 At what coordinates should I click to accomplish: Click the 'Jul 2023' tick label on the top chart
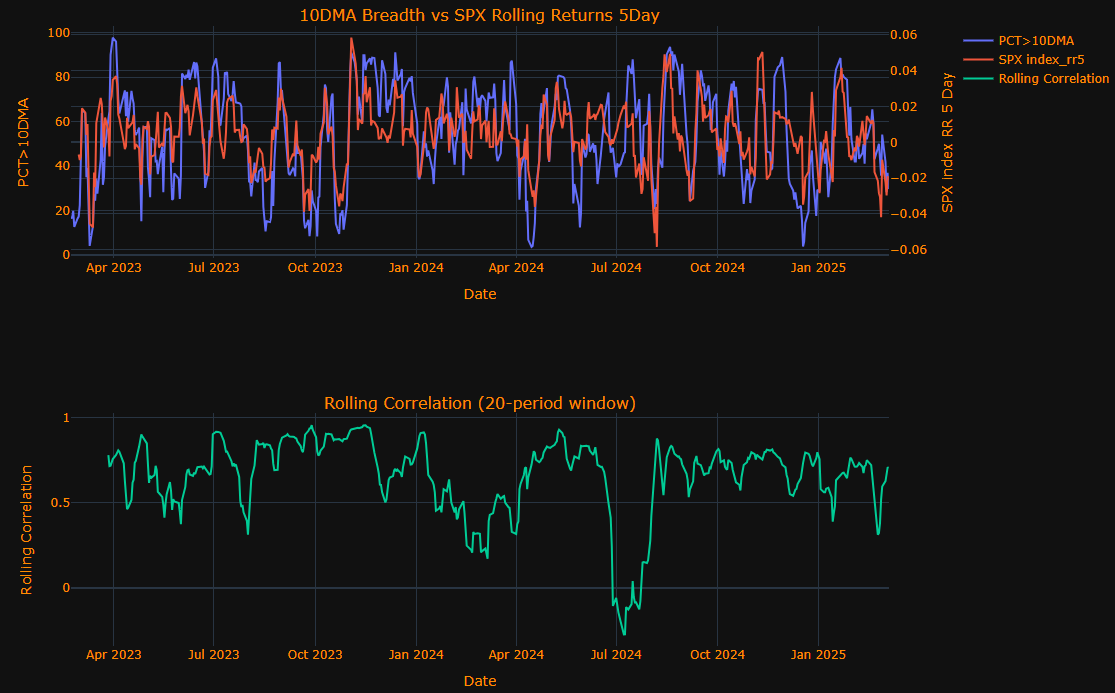pyautogui.click(x=213, y=268)
